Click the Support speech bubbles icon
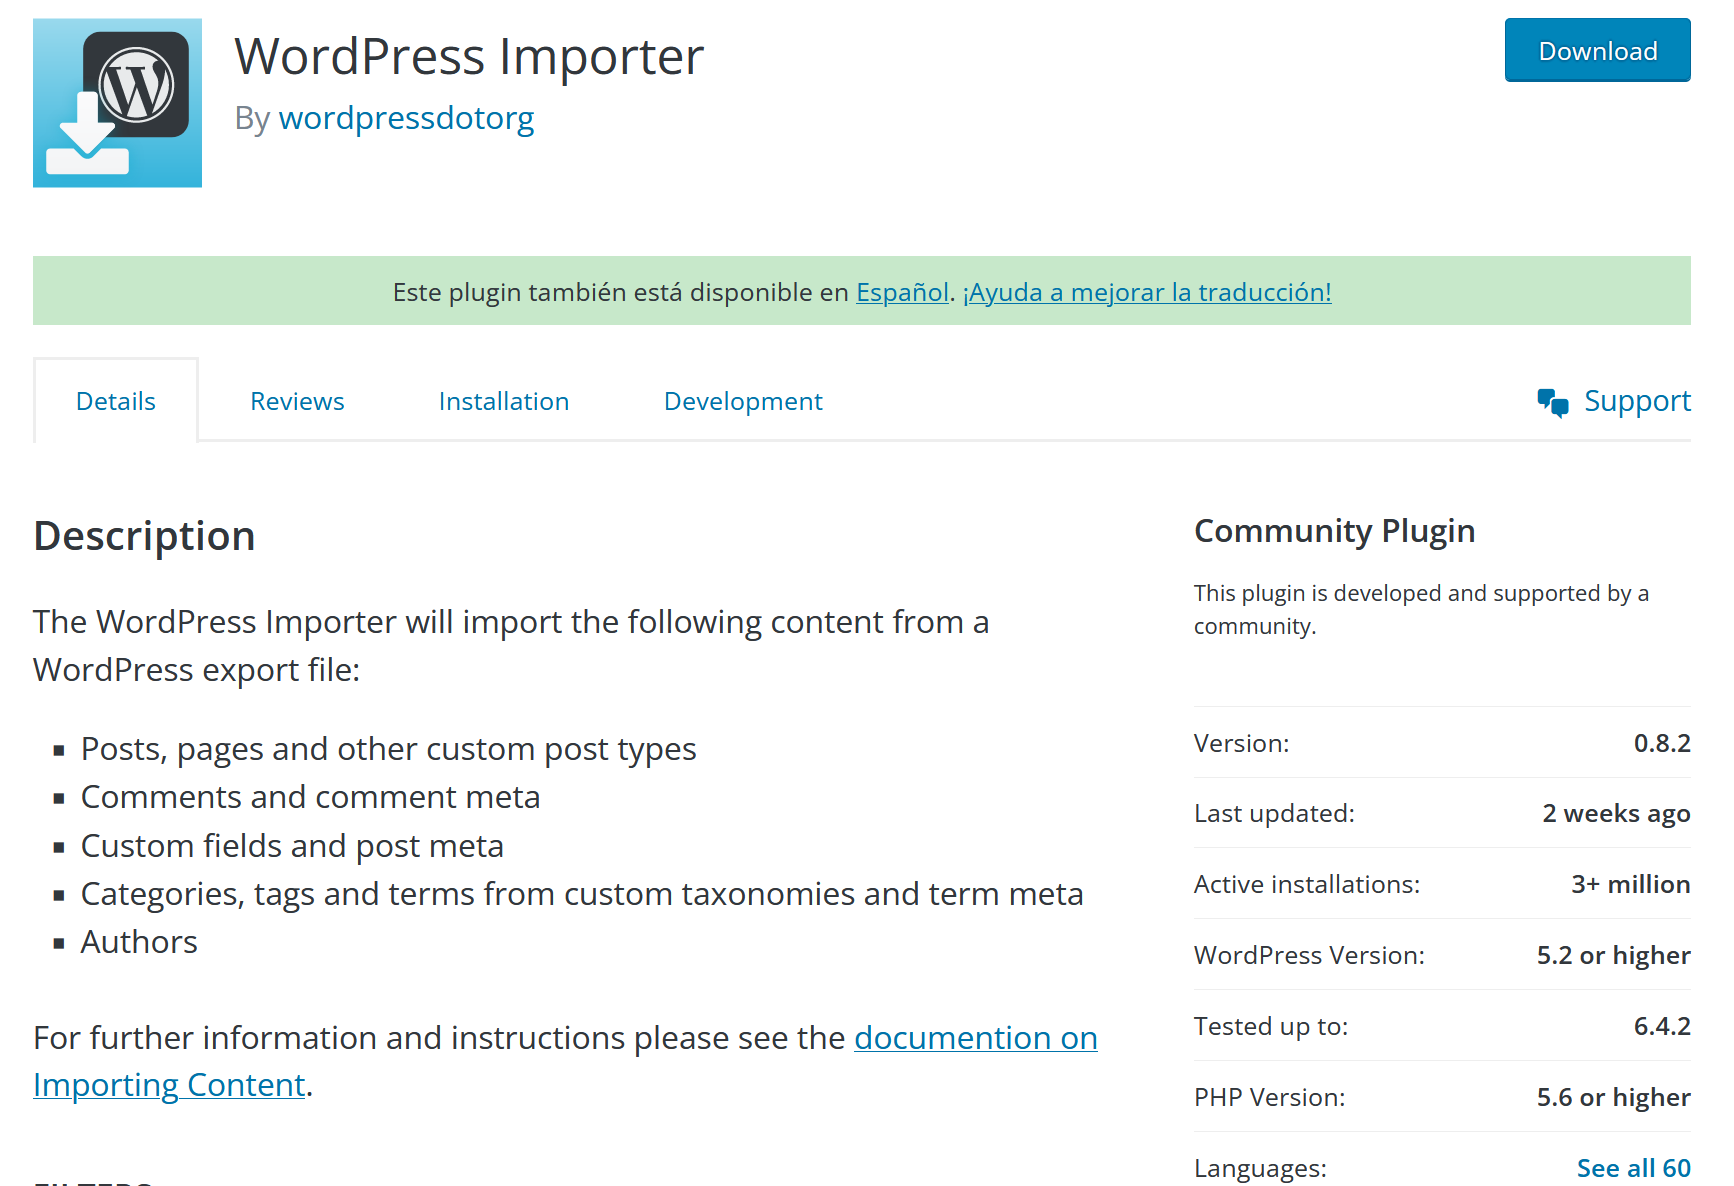Viewport: 1734px width, 1186px height. [x=1553, y=403]
